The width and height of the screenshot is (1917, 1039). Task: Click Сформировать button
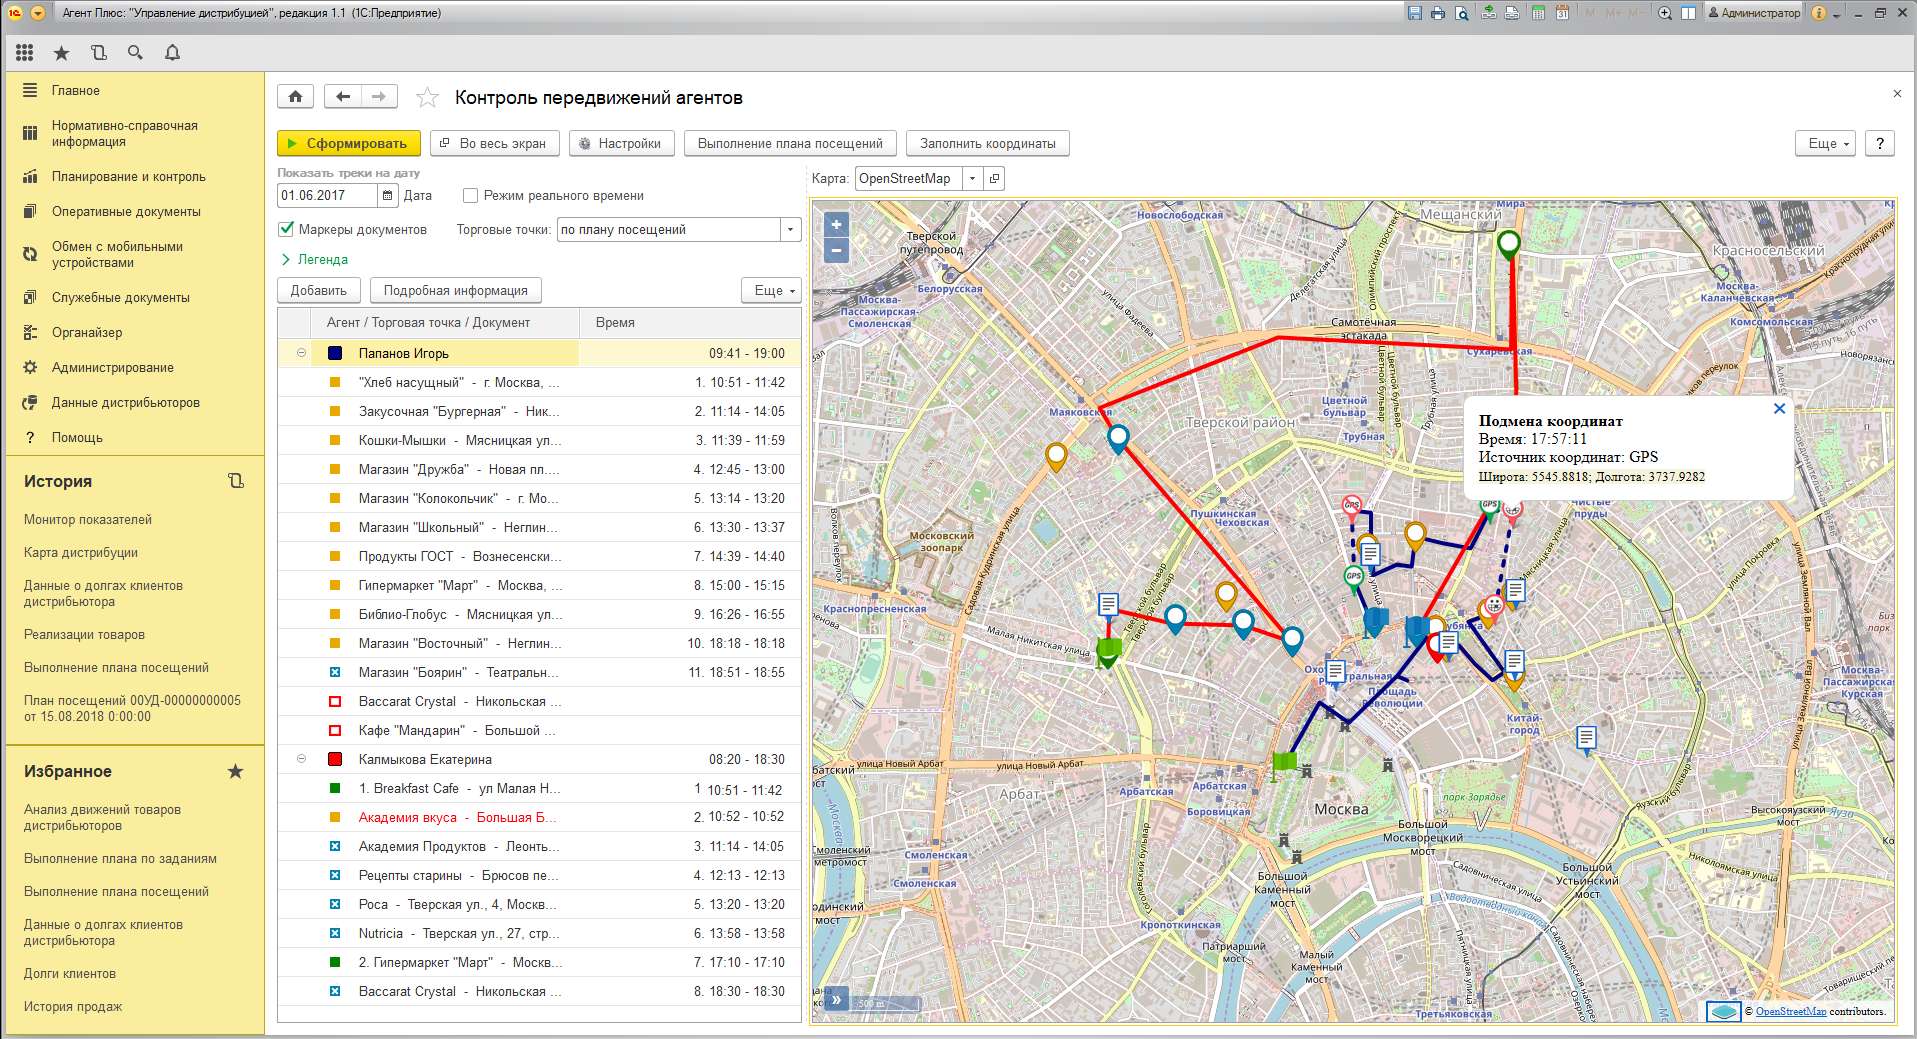tap(348, 144)
